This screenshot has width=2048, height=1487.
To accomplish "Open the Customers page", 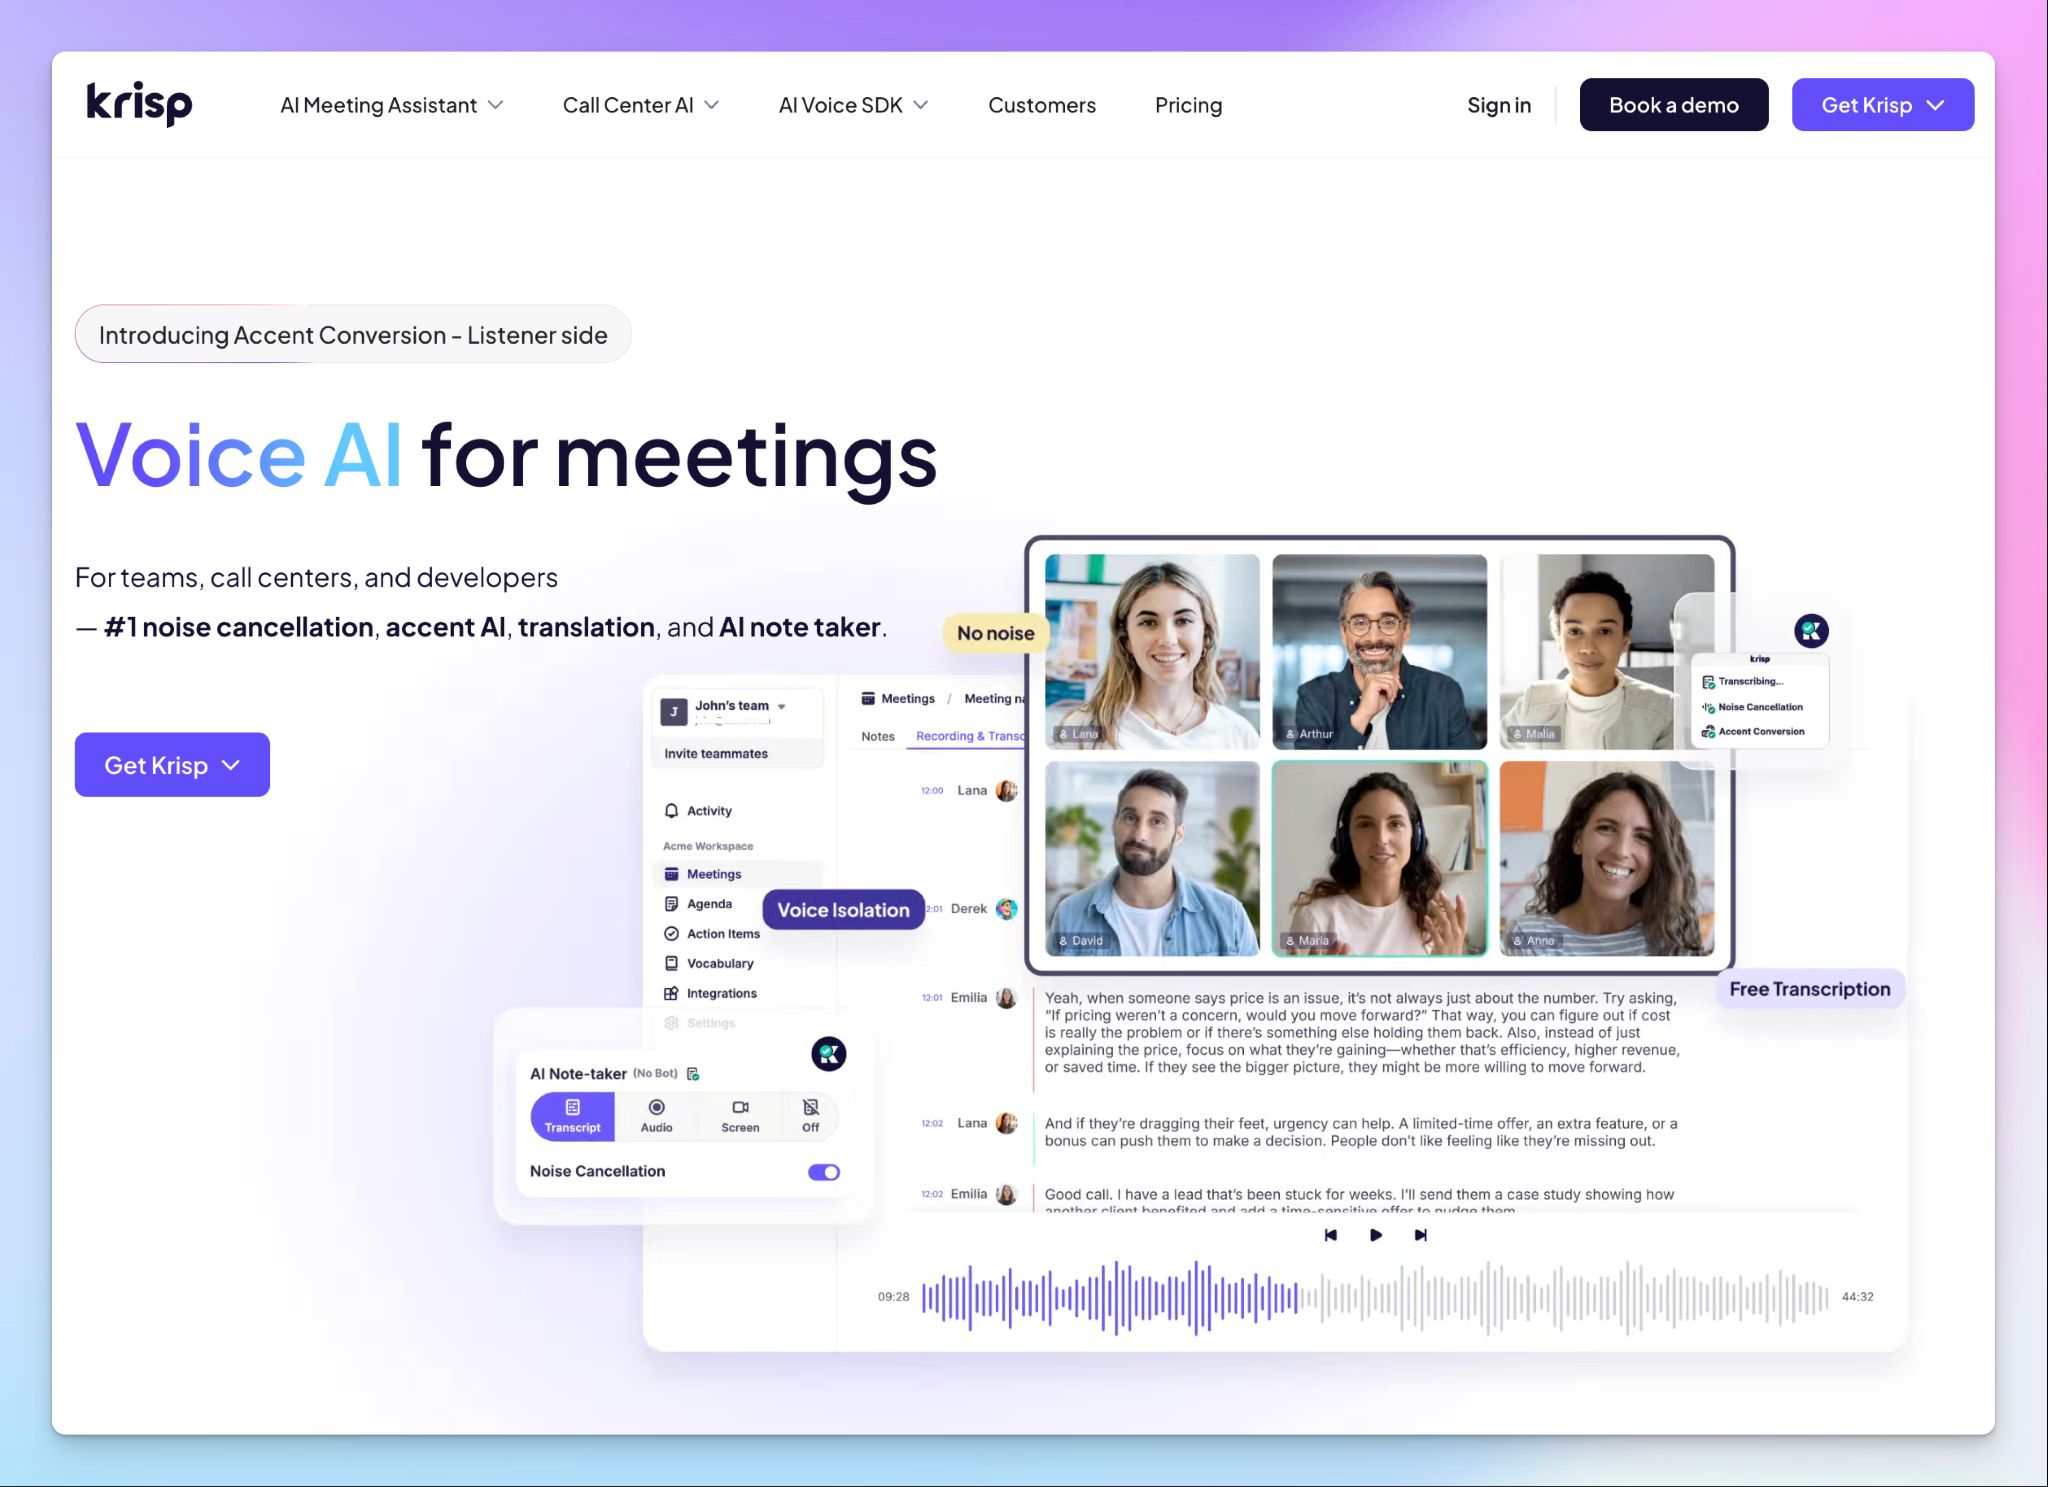I will [1041, 105].
